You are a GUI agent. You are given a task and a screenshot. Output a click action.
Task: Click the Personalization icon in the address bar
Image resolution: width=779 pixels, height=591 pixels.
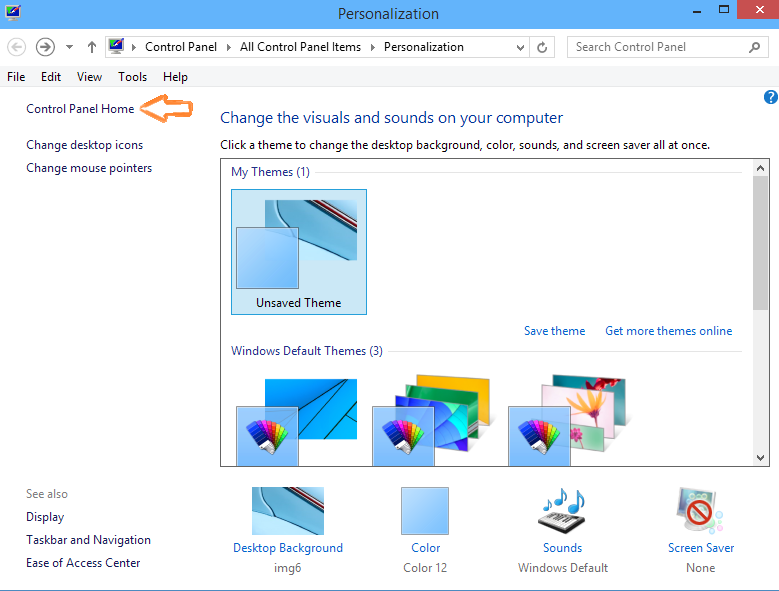pos(116,46)
